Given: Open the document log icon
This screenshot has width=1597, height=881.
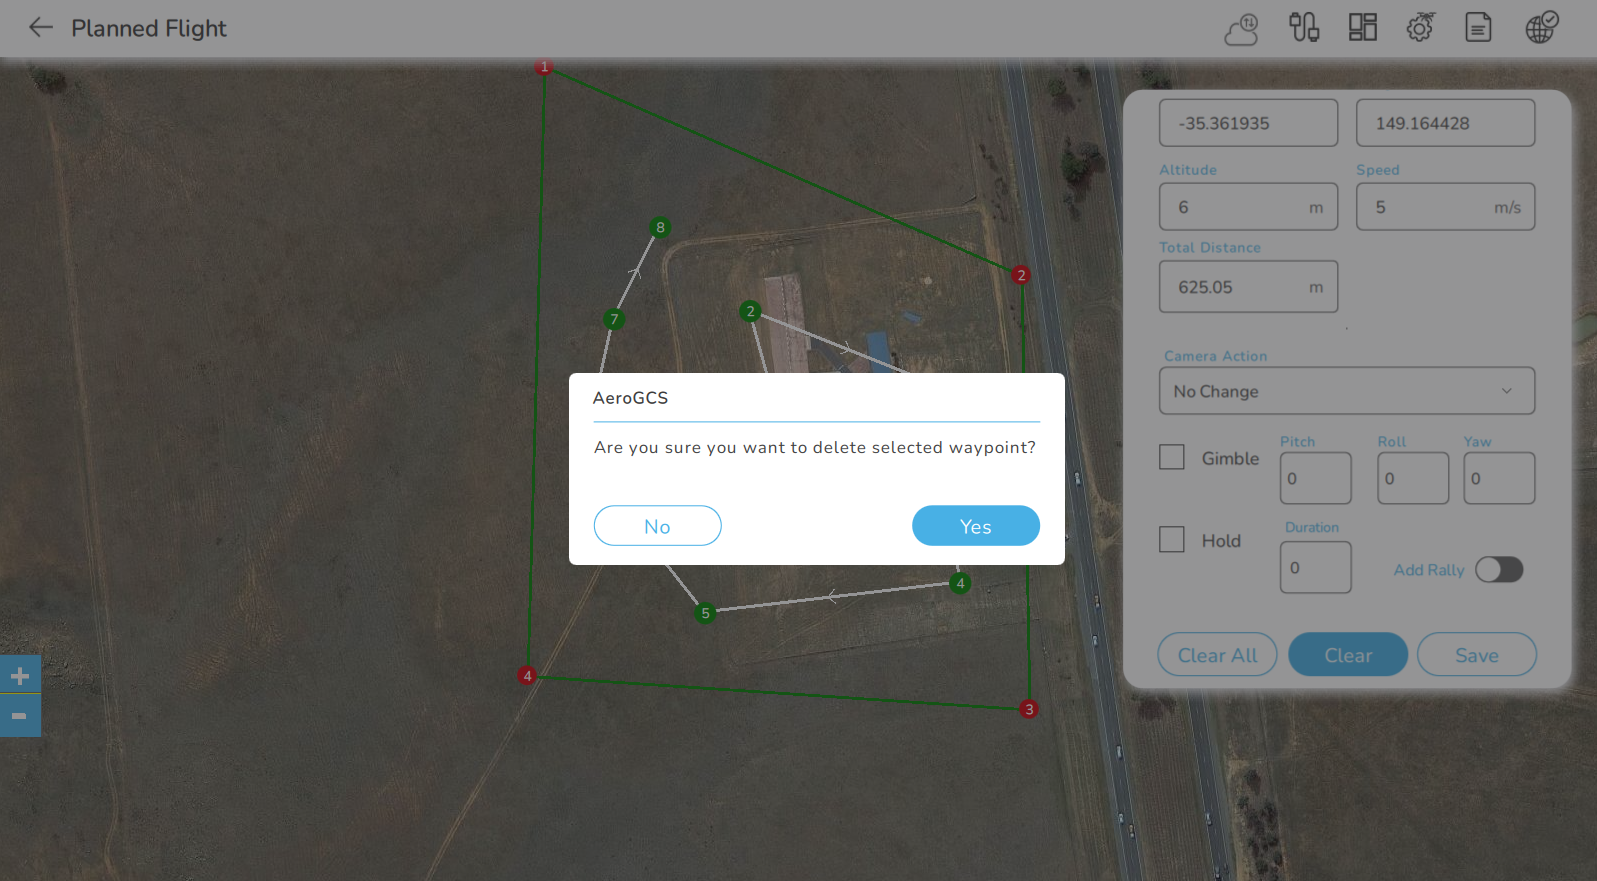Looking at the screenshot, I should click(x=1478, y=27).
